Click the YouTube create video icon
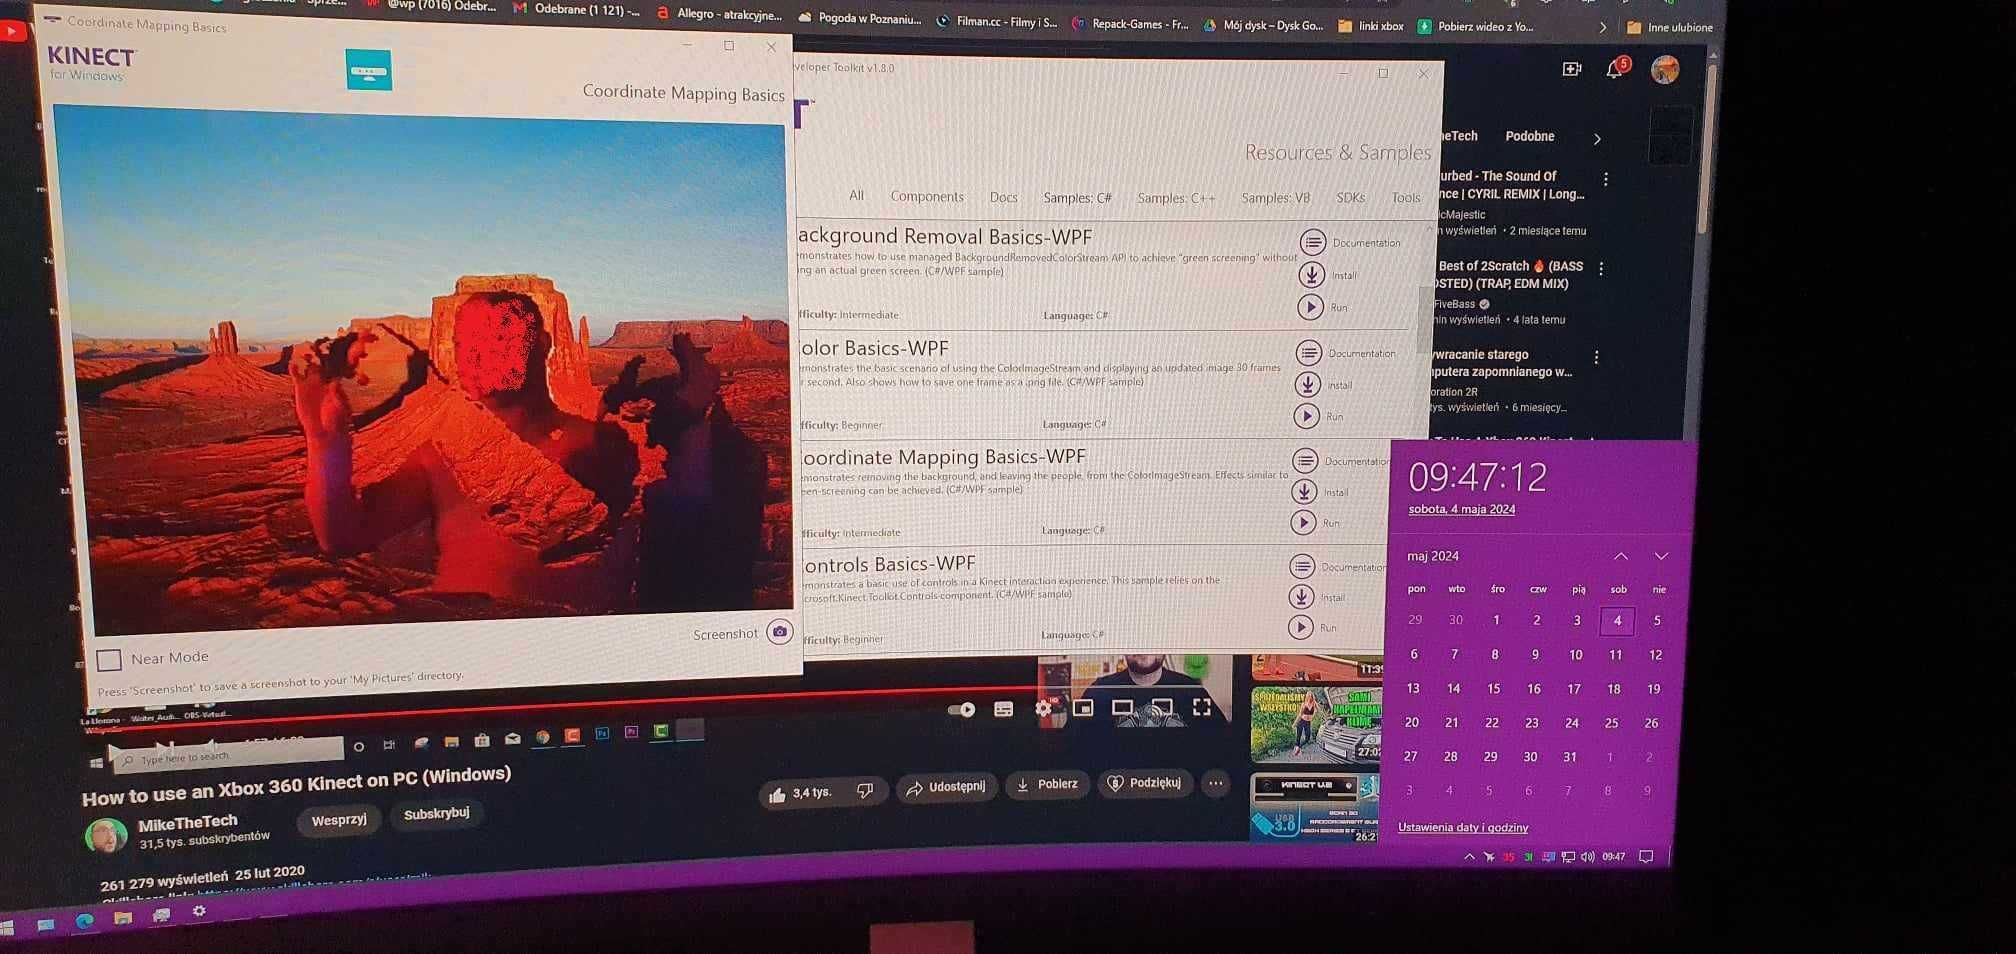Image resolution: width=2016 pixels, height=954 pixels. [x=1571, y=68]
